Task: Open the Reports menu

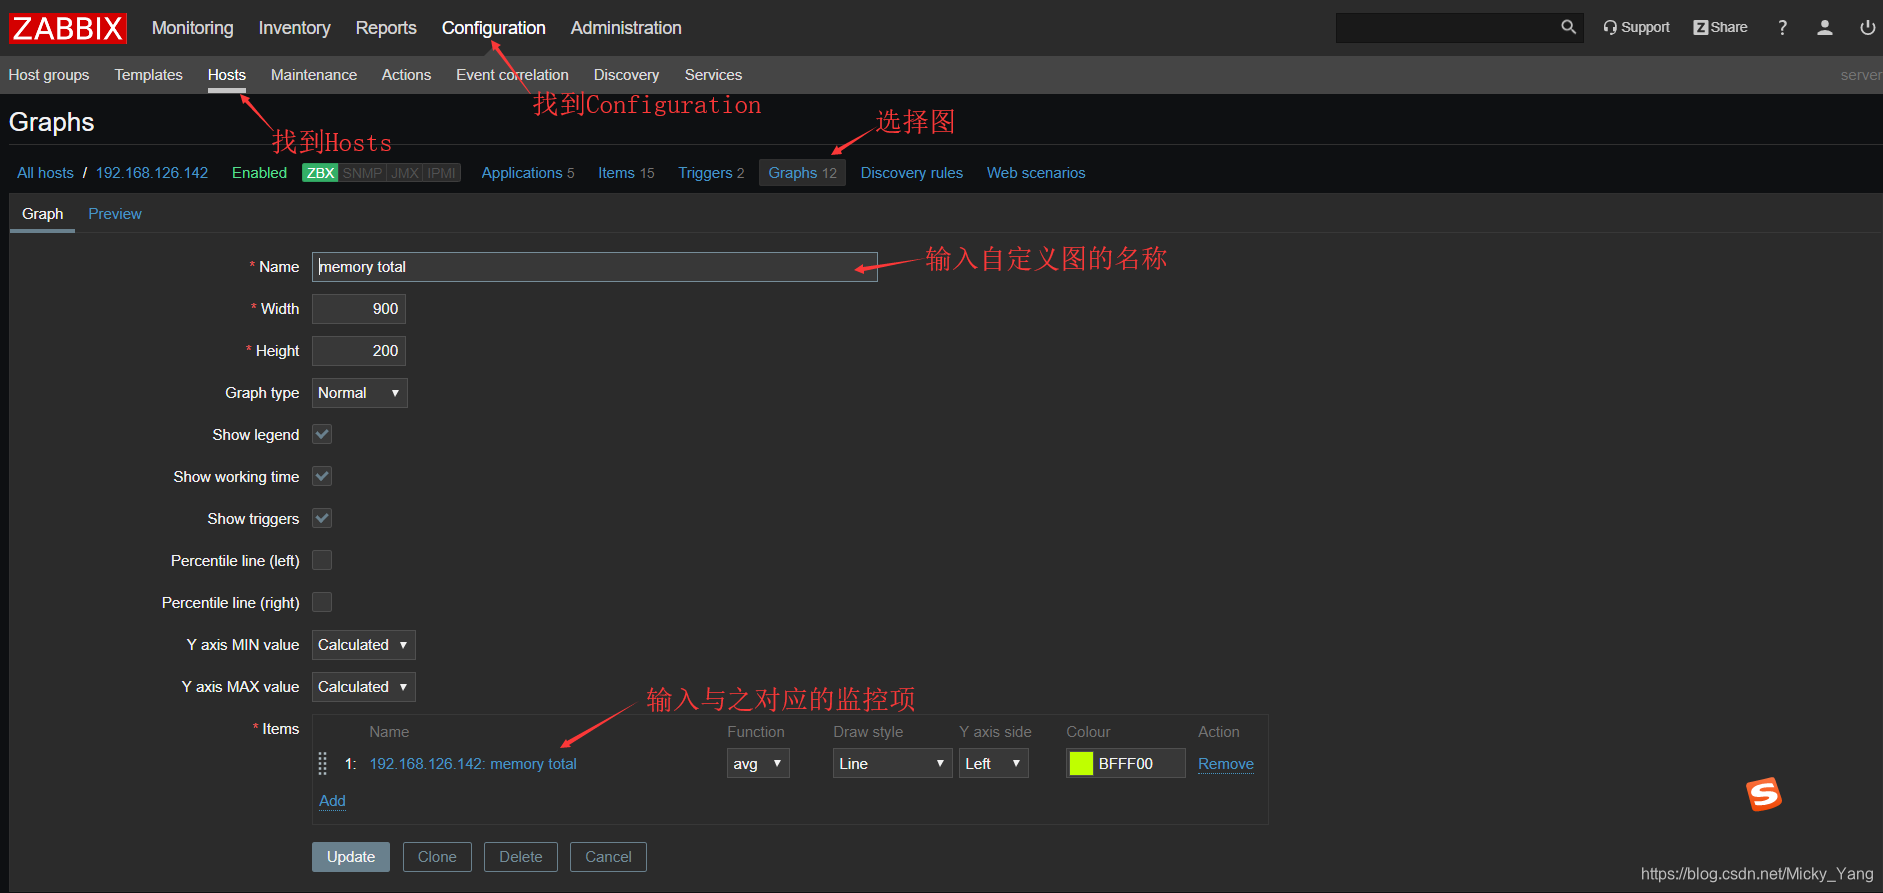Action: tap(386, 28)
